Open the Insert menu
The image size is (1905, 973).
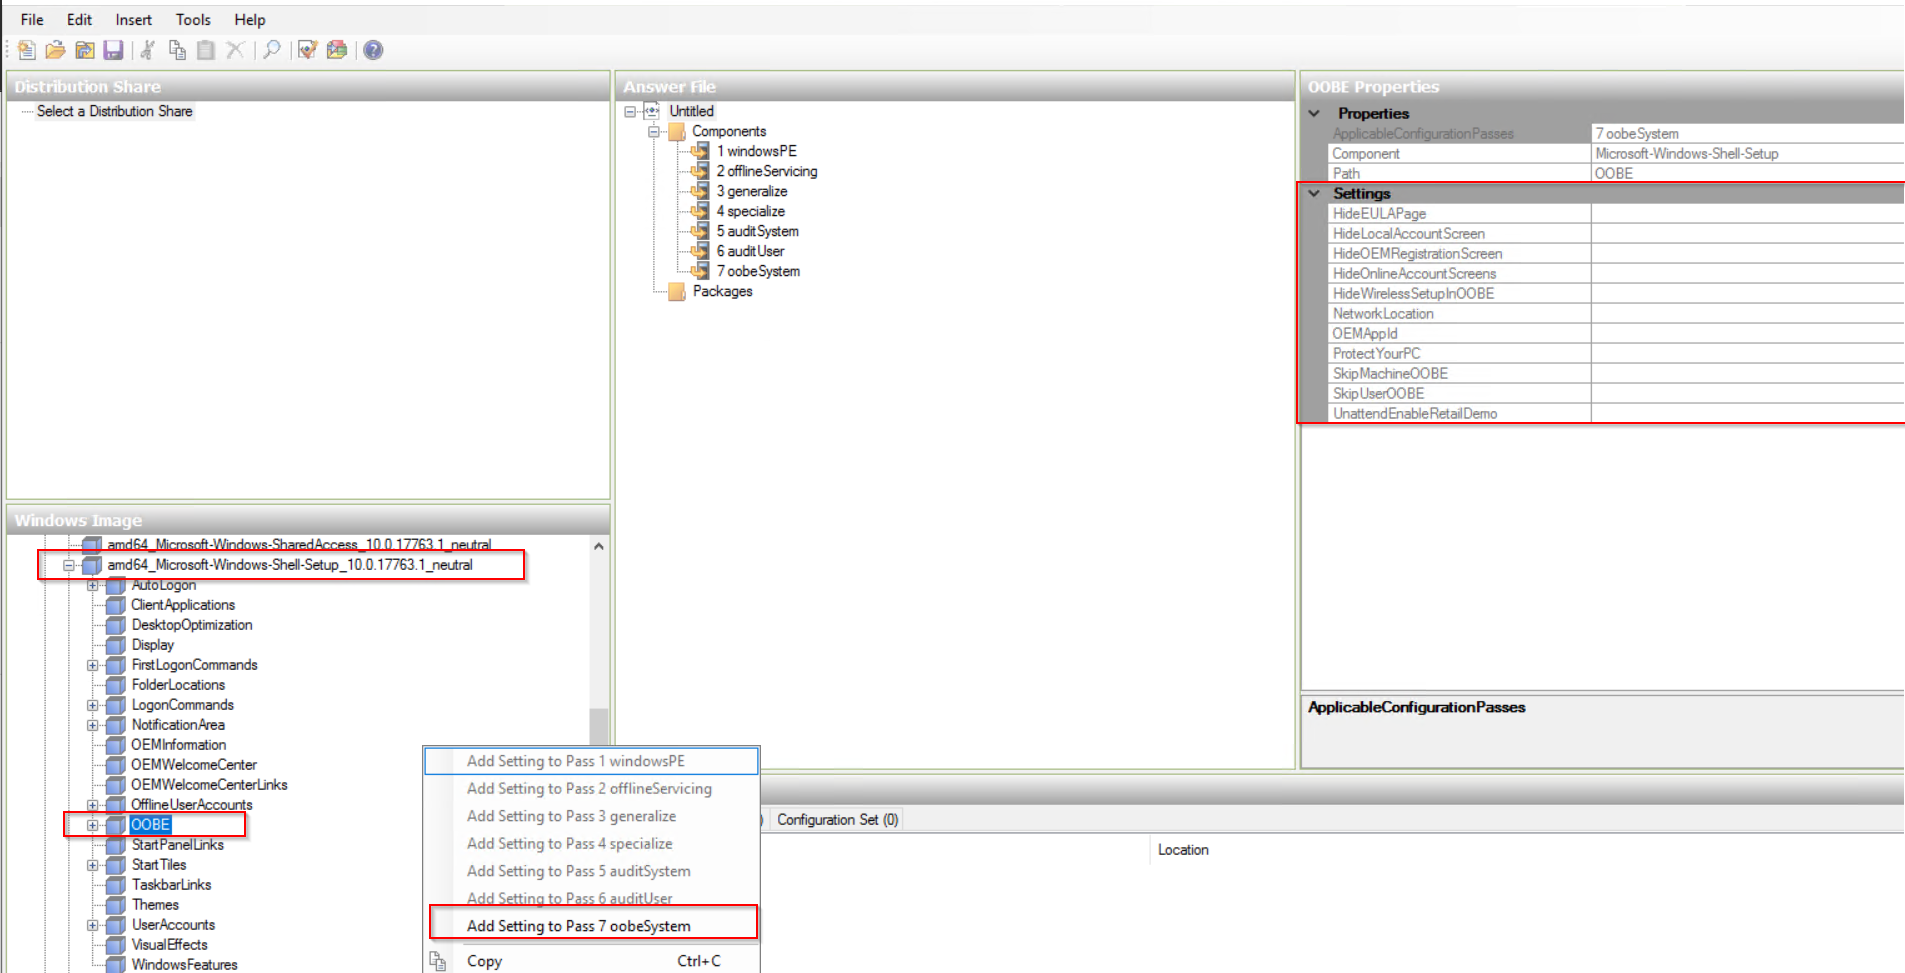pos(133,20)
